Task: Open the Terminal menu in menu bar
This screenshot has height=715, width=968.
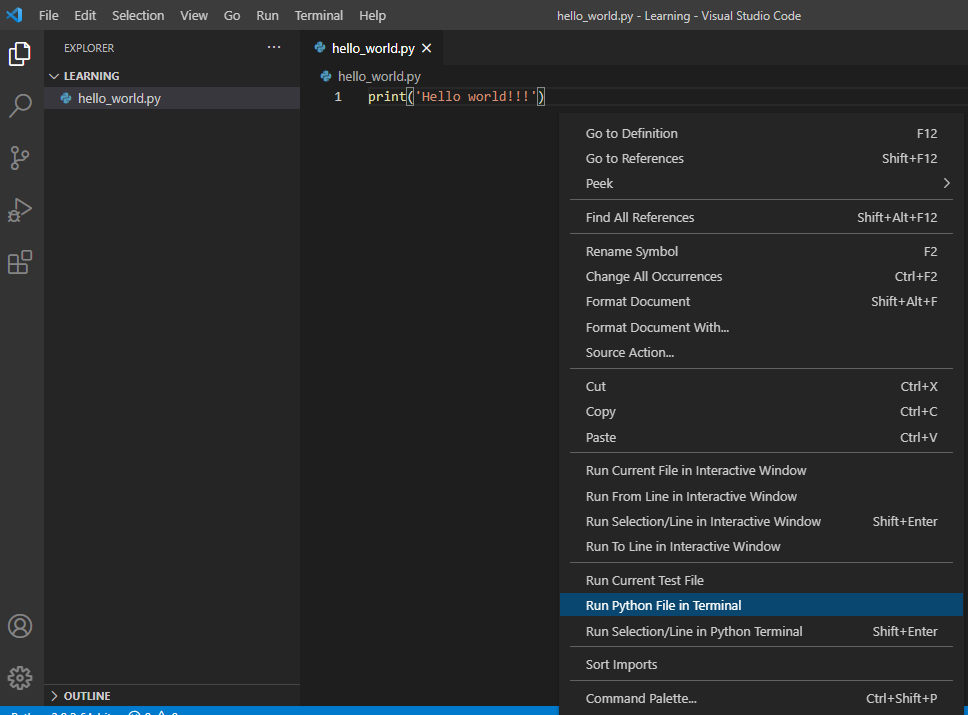Action: tap(318, 15)
